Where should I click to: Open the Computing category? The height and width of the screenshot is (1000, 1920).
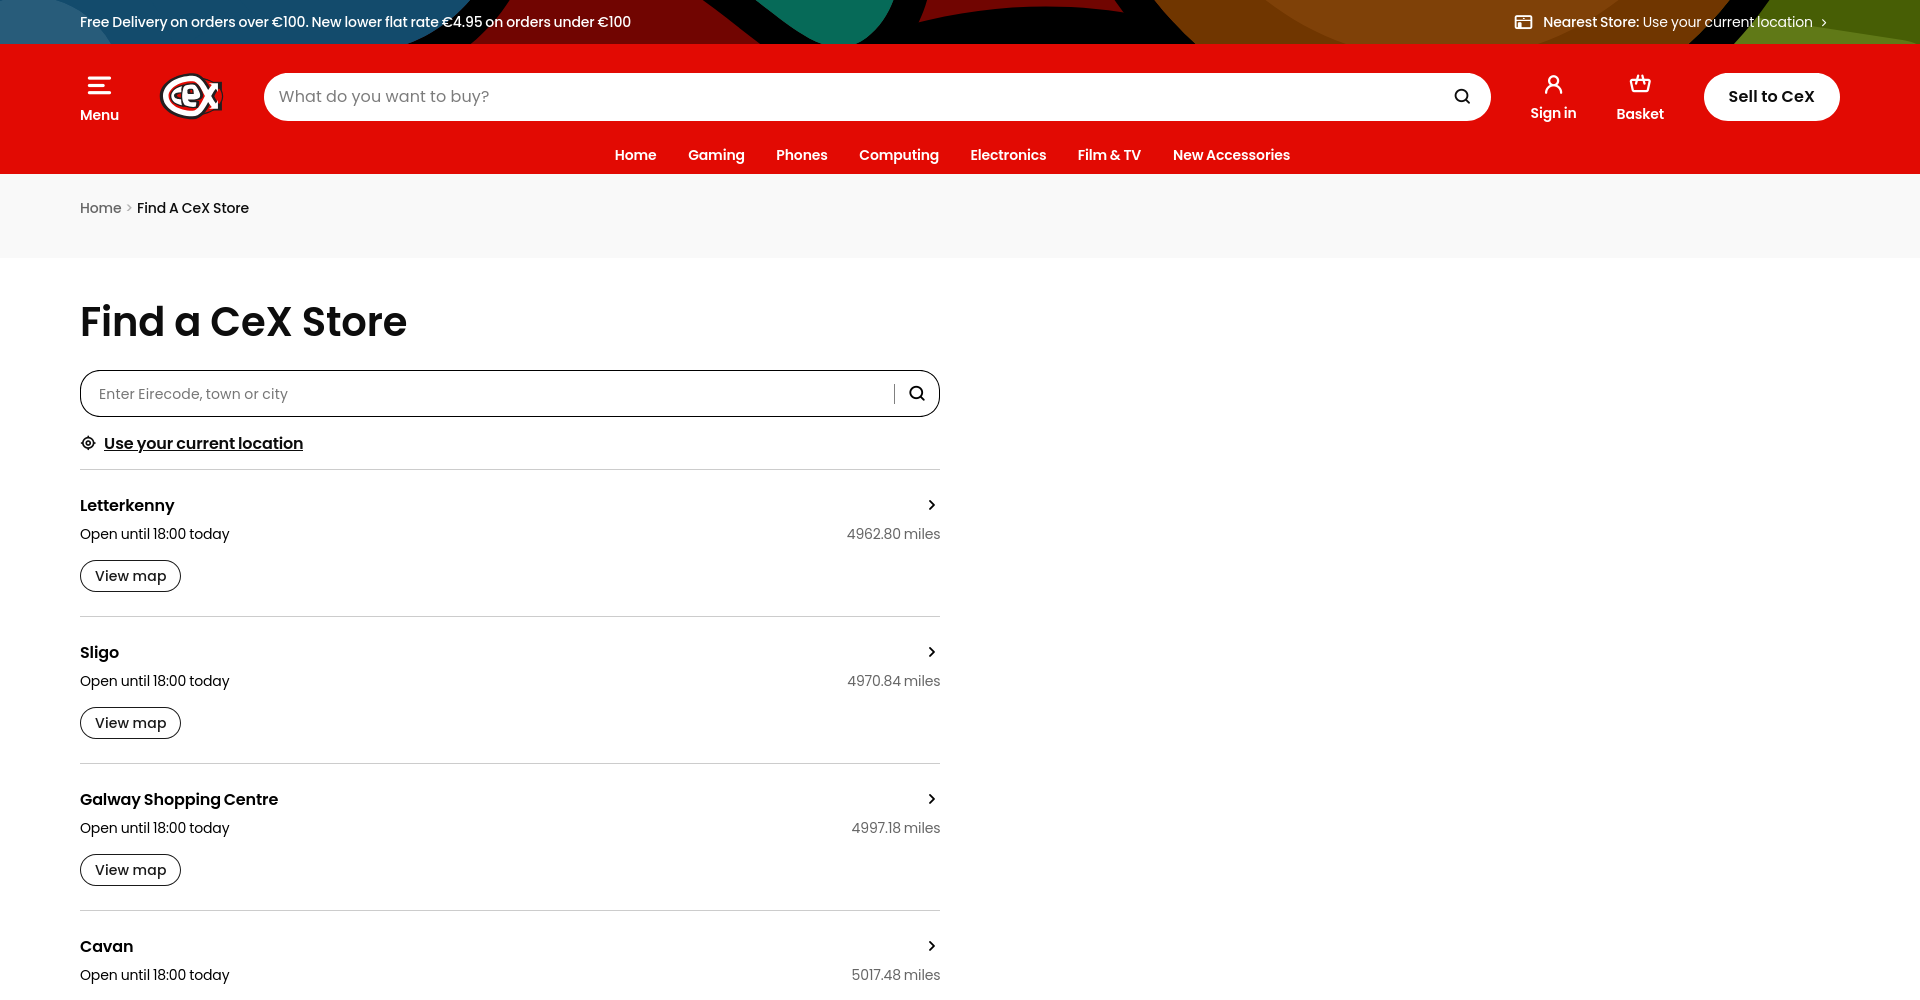pos(899,155)
